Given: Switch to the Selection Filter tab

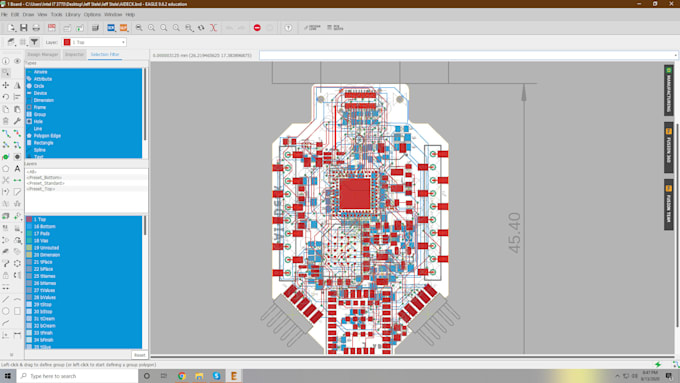Looking at the screenshot, I should tap(105, 55).
